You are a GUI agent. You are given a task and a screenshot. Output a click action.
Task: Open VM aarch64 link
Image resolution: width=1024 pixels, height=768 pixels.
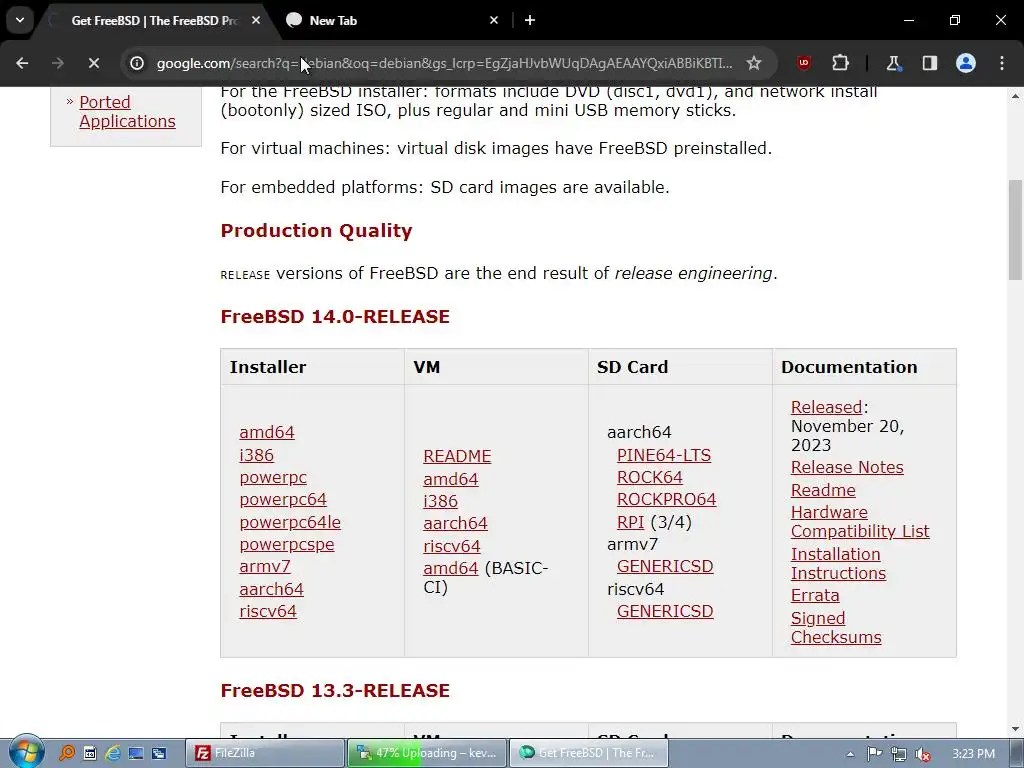point(455,523)
